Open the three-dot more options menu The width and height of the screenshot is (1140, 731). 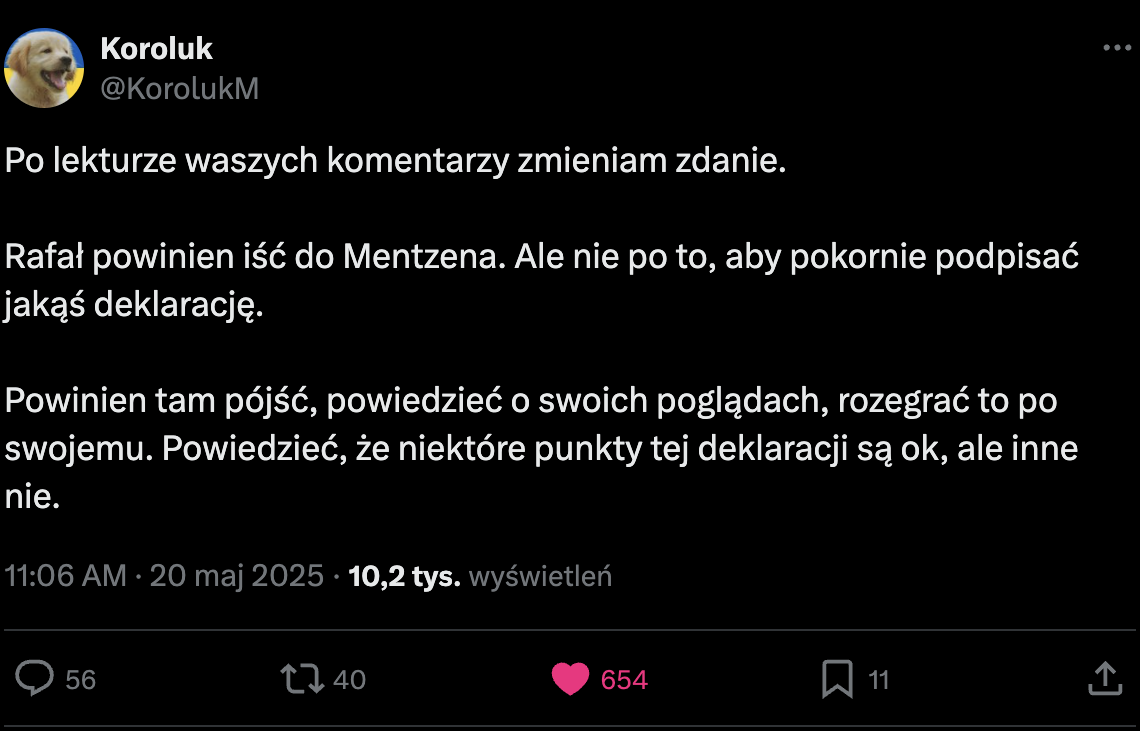pos(1115,47)
